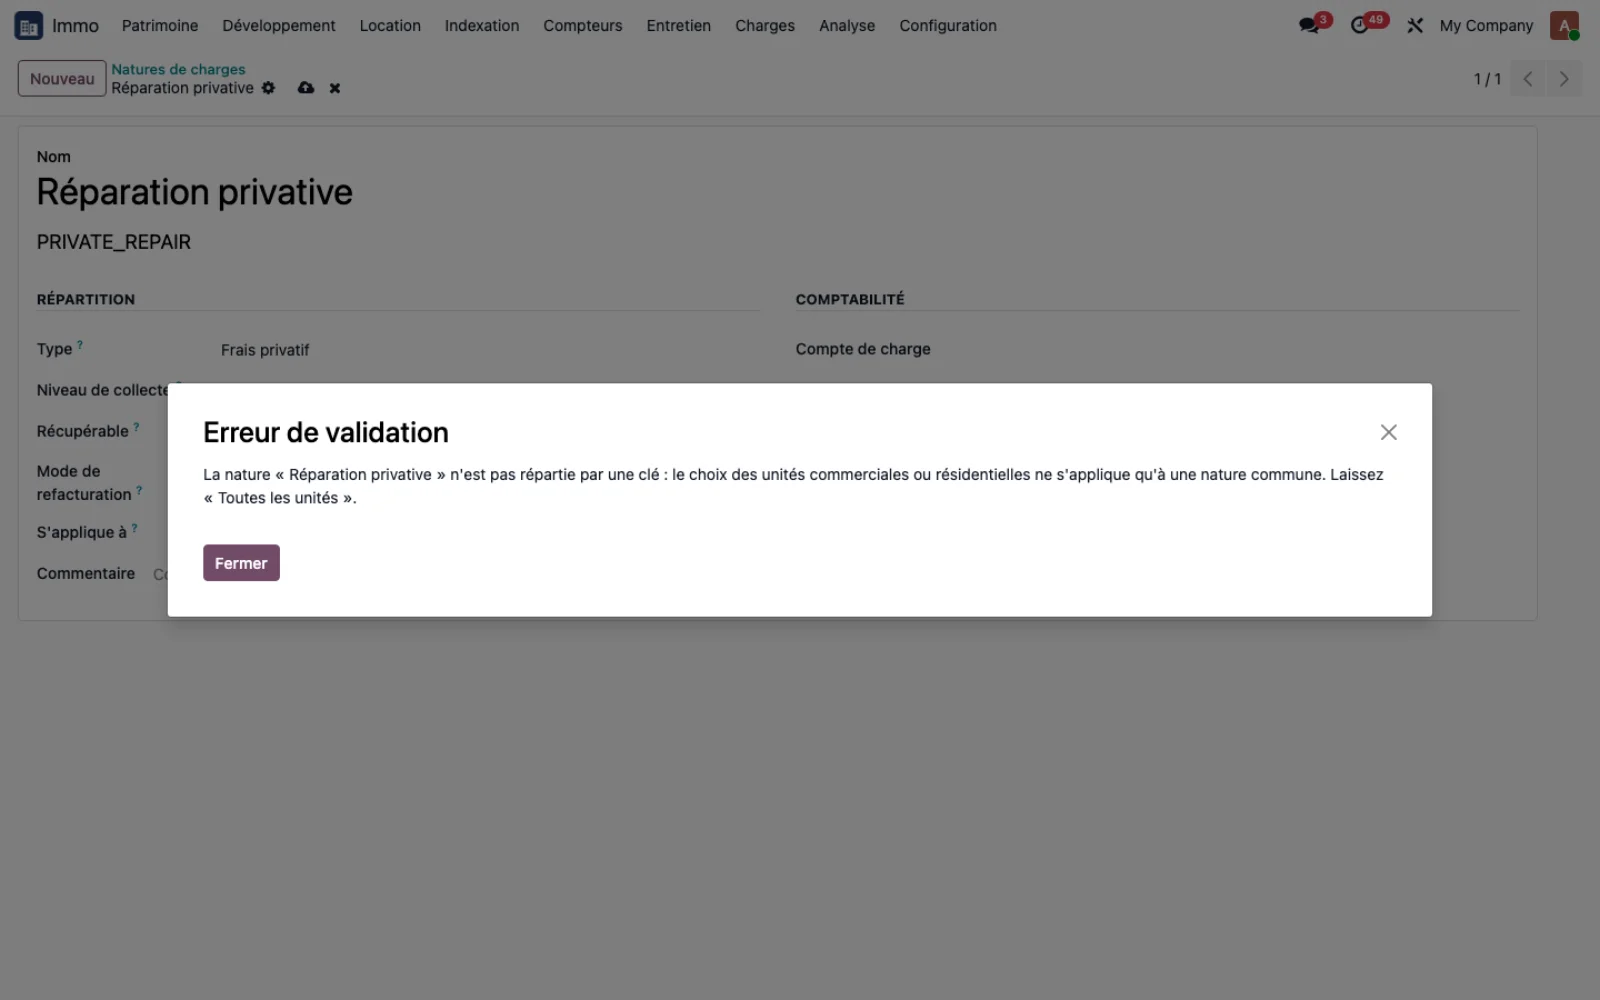This screenshot has width=1600, height=1000.
Task: Open the Entretien menu
Action: pos(679,26)
